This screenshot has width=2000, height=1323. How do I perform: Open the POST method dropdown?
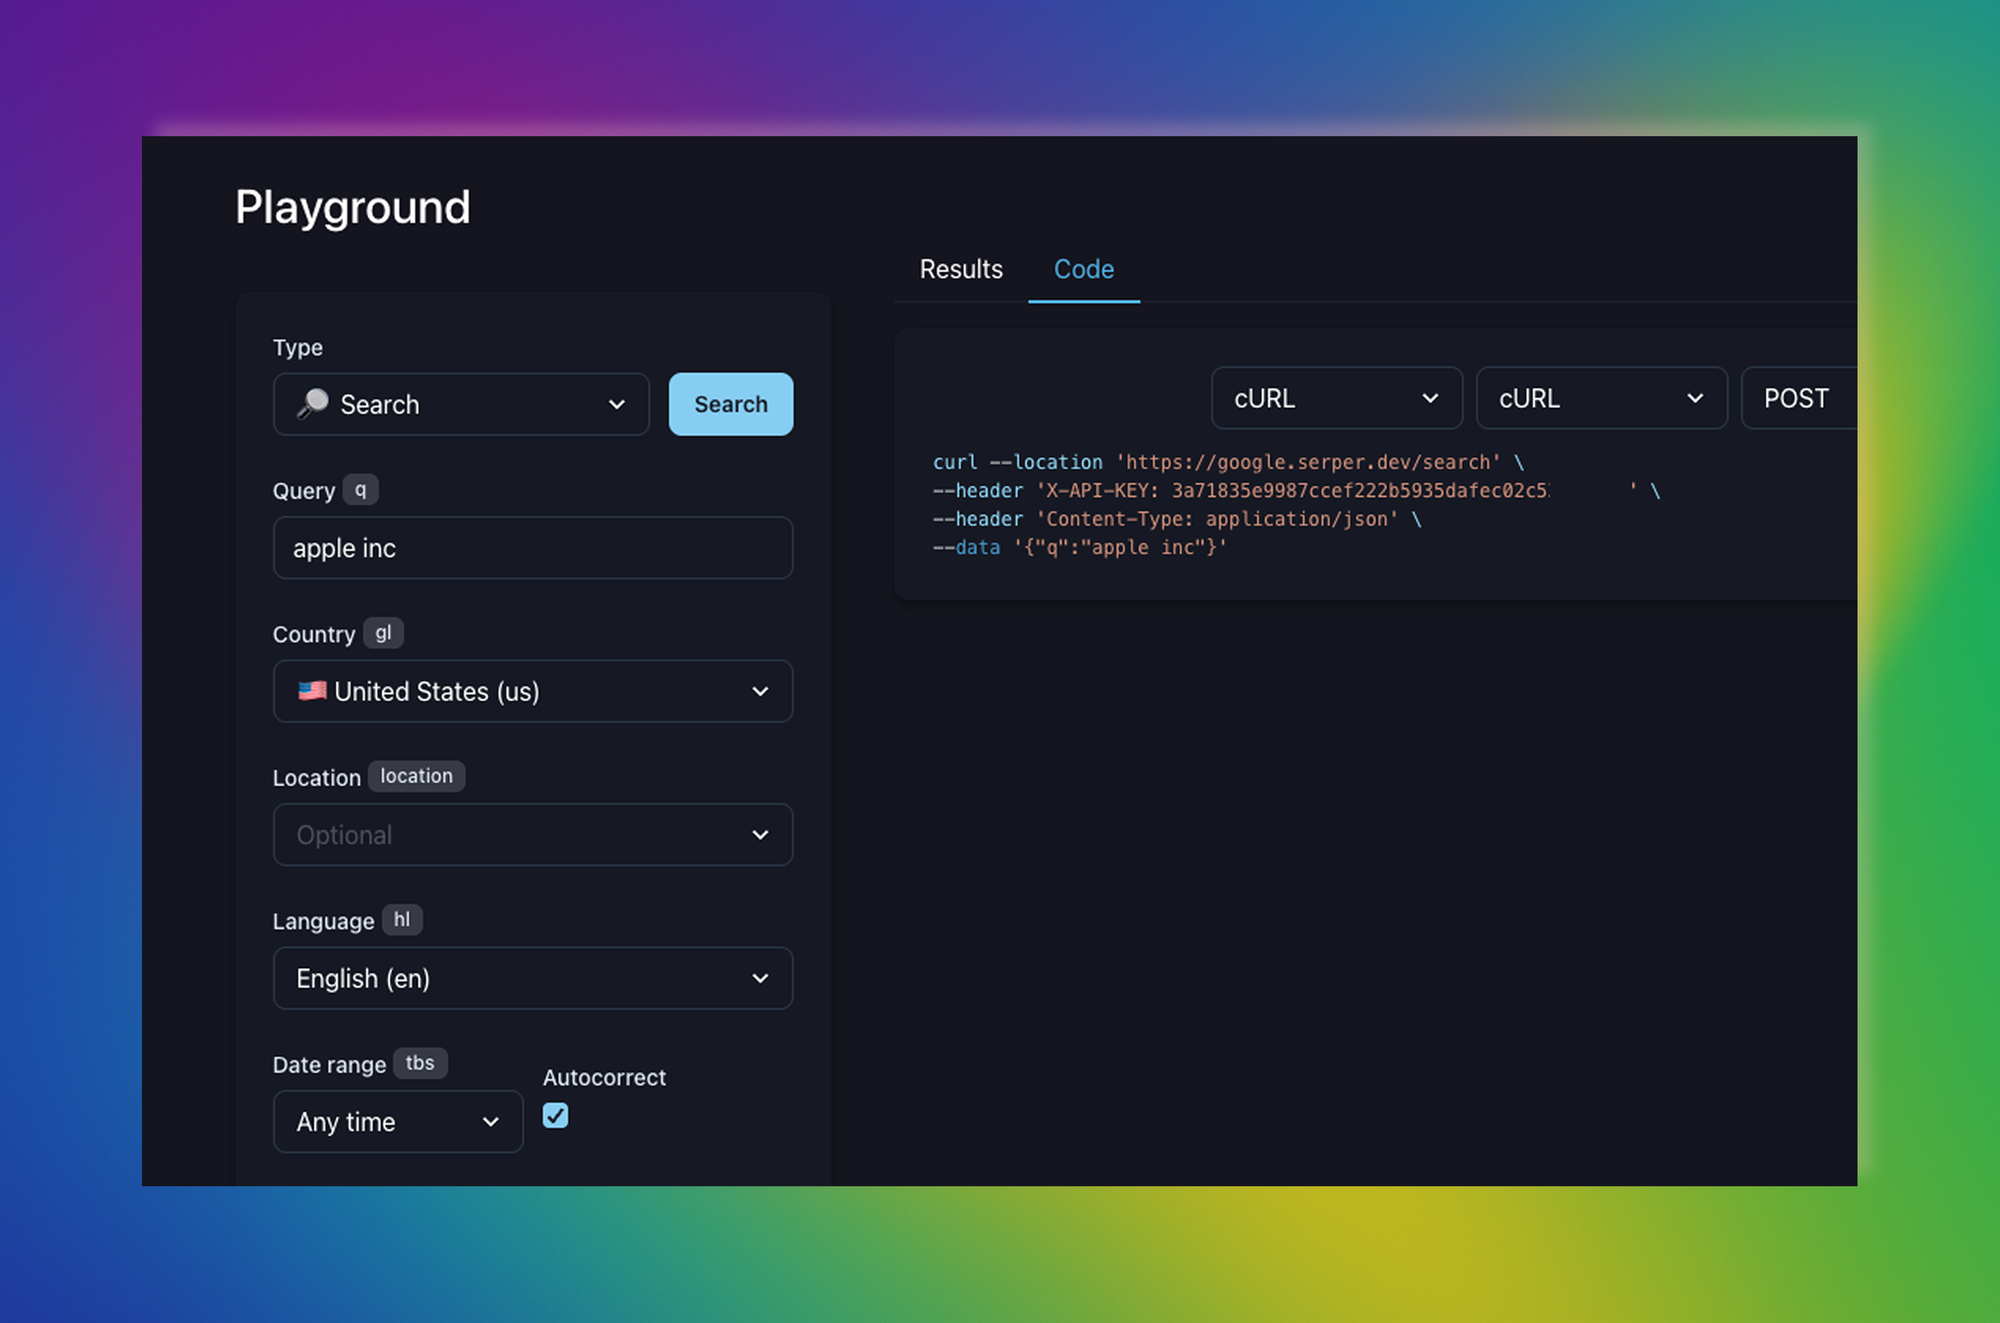1798,398
